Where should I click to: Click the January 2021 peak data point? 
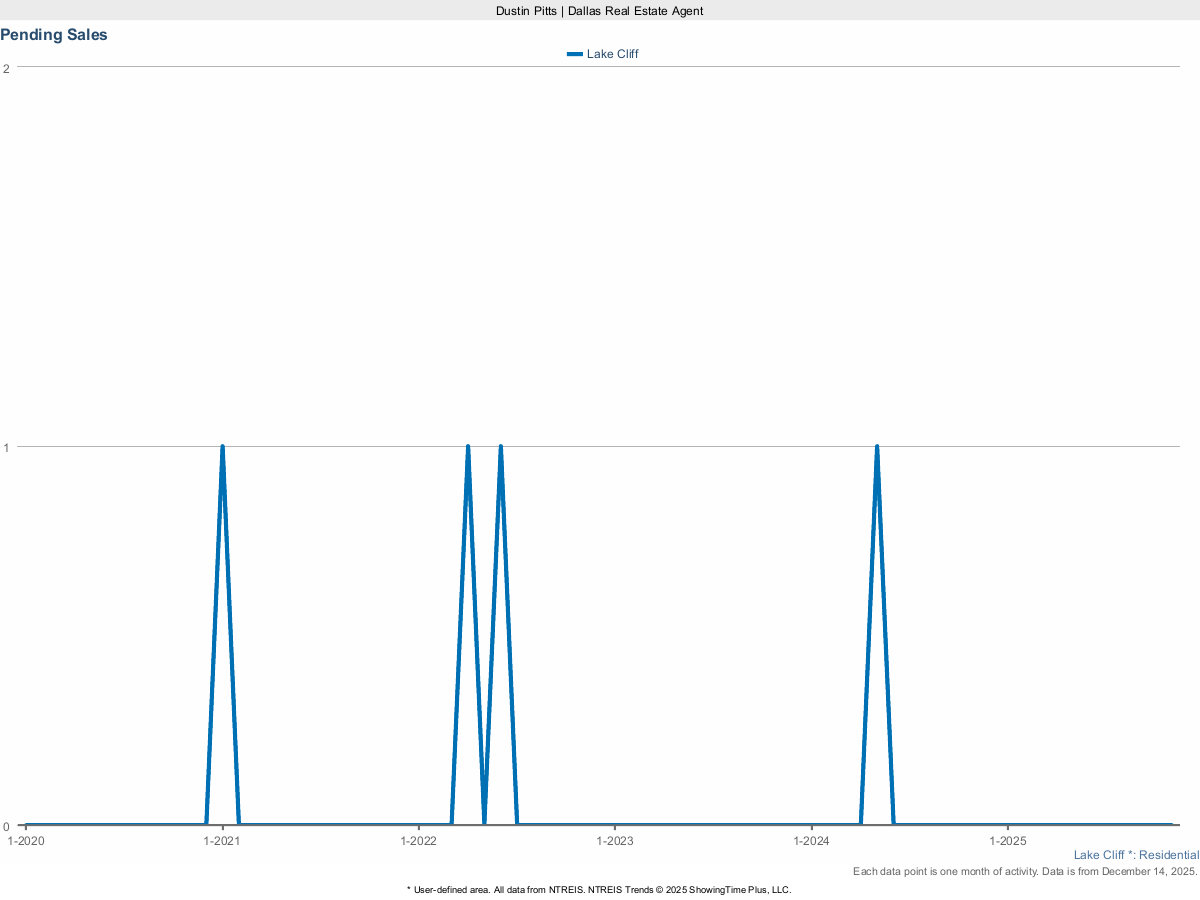[x=222, y=446]
